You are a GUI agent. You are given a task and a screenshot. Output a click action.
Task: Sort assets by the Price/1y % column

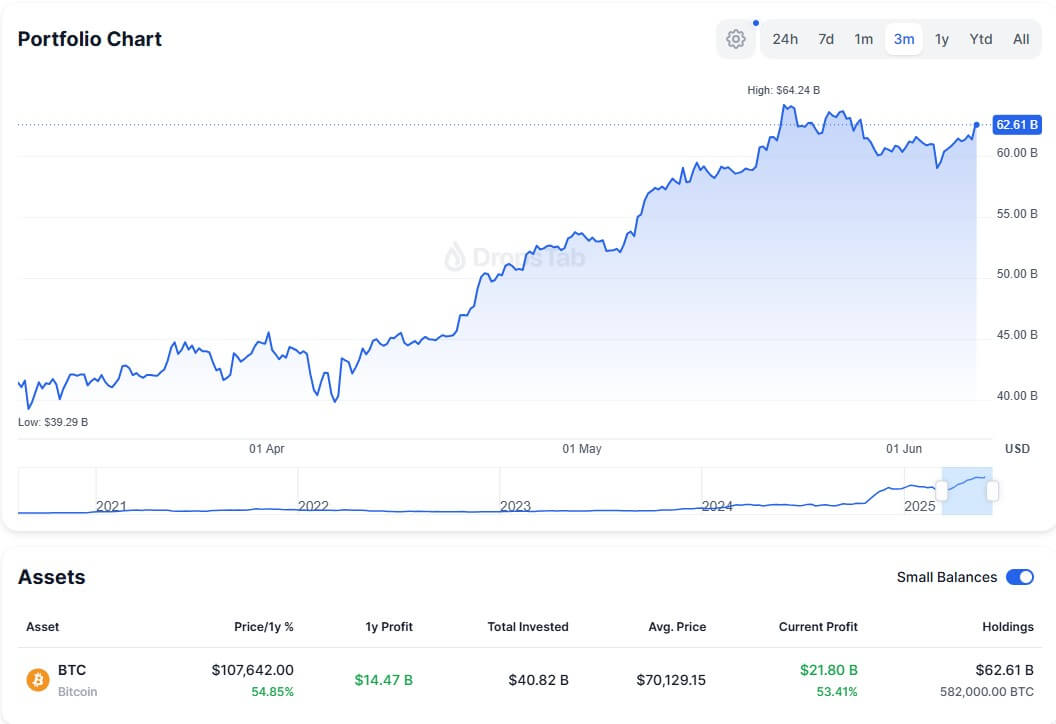tap(262, 627)
